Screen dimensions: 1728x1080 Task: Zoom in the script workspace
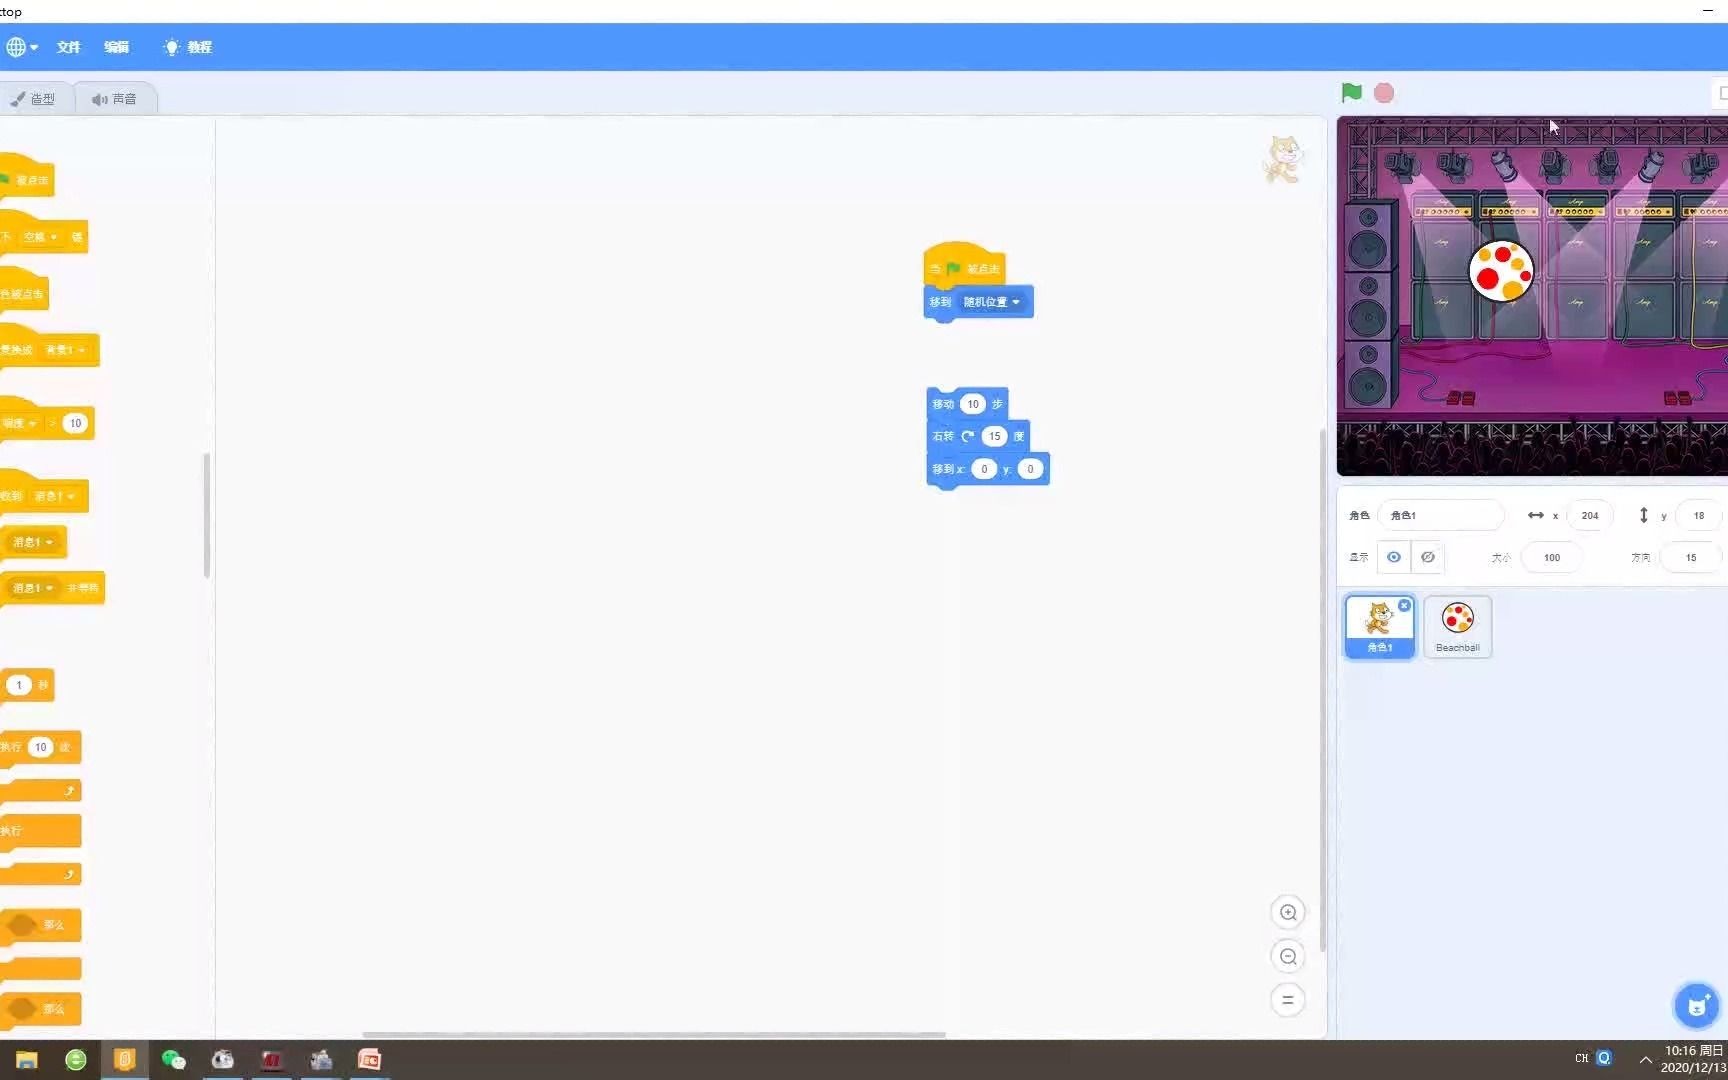click(x=1288, y=912)
